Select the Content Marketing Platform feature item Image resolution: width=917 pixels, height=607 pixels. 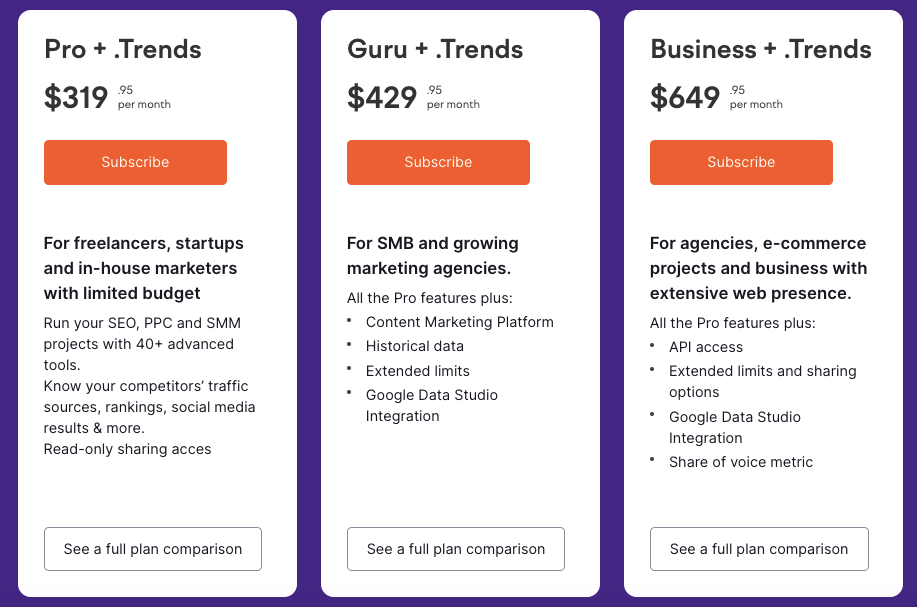459,322
